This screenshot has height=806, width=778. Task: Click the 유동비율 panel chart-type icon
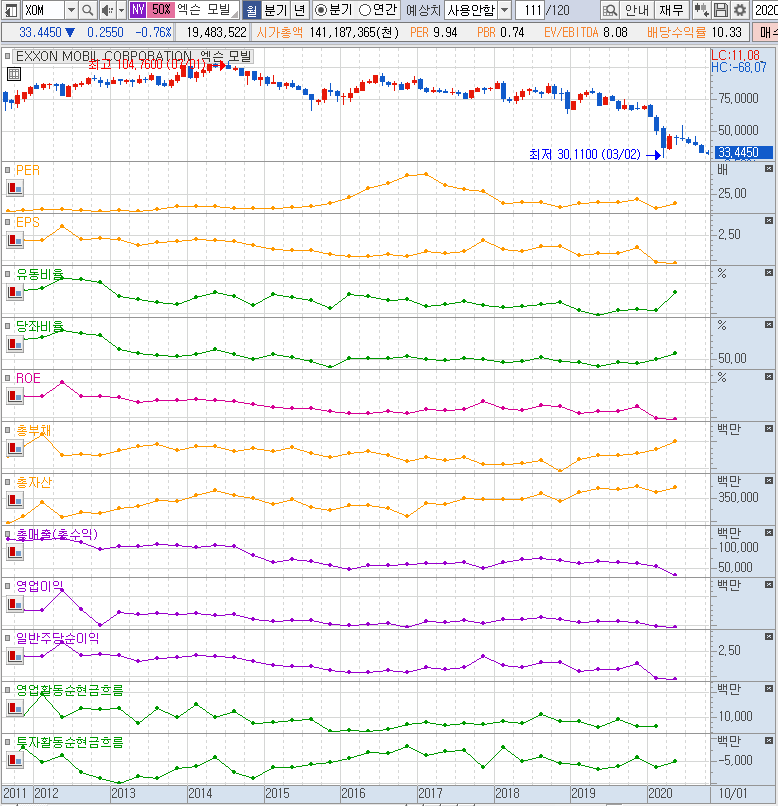(x=15, y=292)
